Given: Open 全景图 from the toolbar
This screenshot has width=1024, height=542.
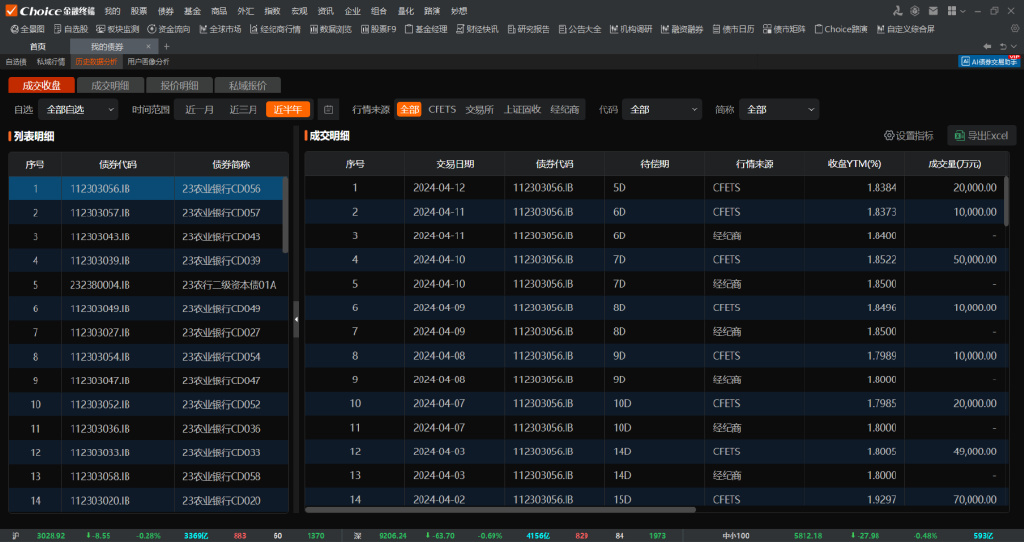Looking at the screenshot, I should 27,29.
